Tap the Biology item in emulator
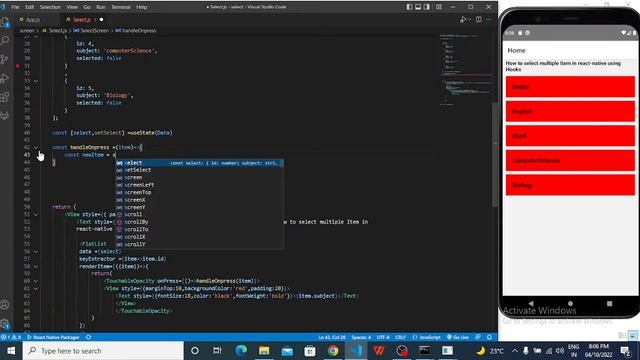Screen dimensions: 640x360 570,185
